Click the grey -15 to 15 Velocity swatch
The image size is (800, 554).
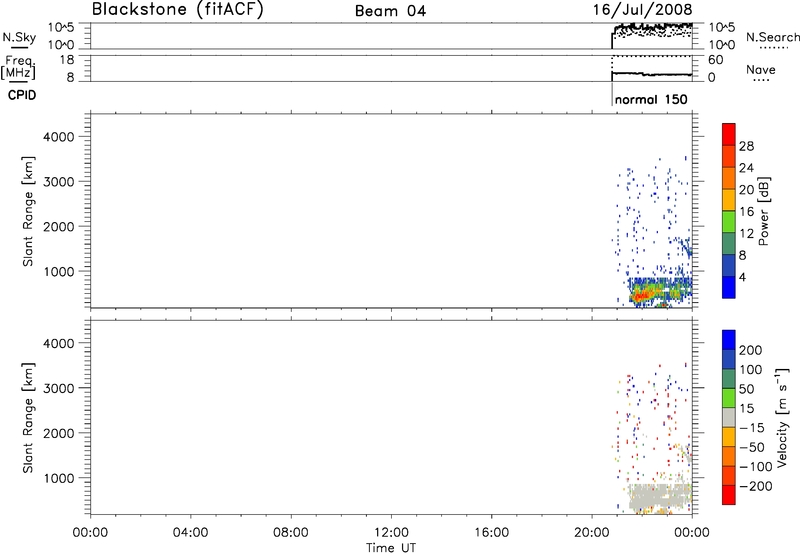(x=729, y=417)
